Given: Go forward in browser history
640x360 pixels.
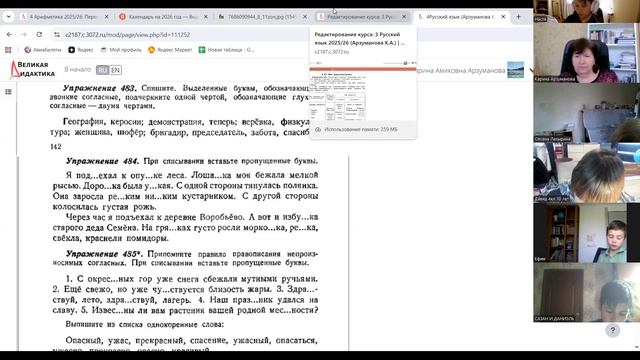Looking at the screenshot, I should [x=24, y=35].
